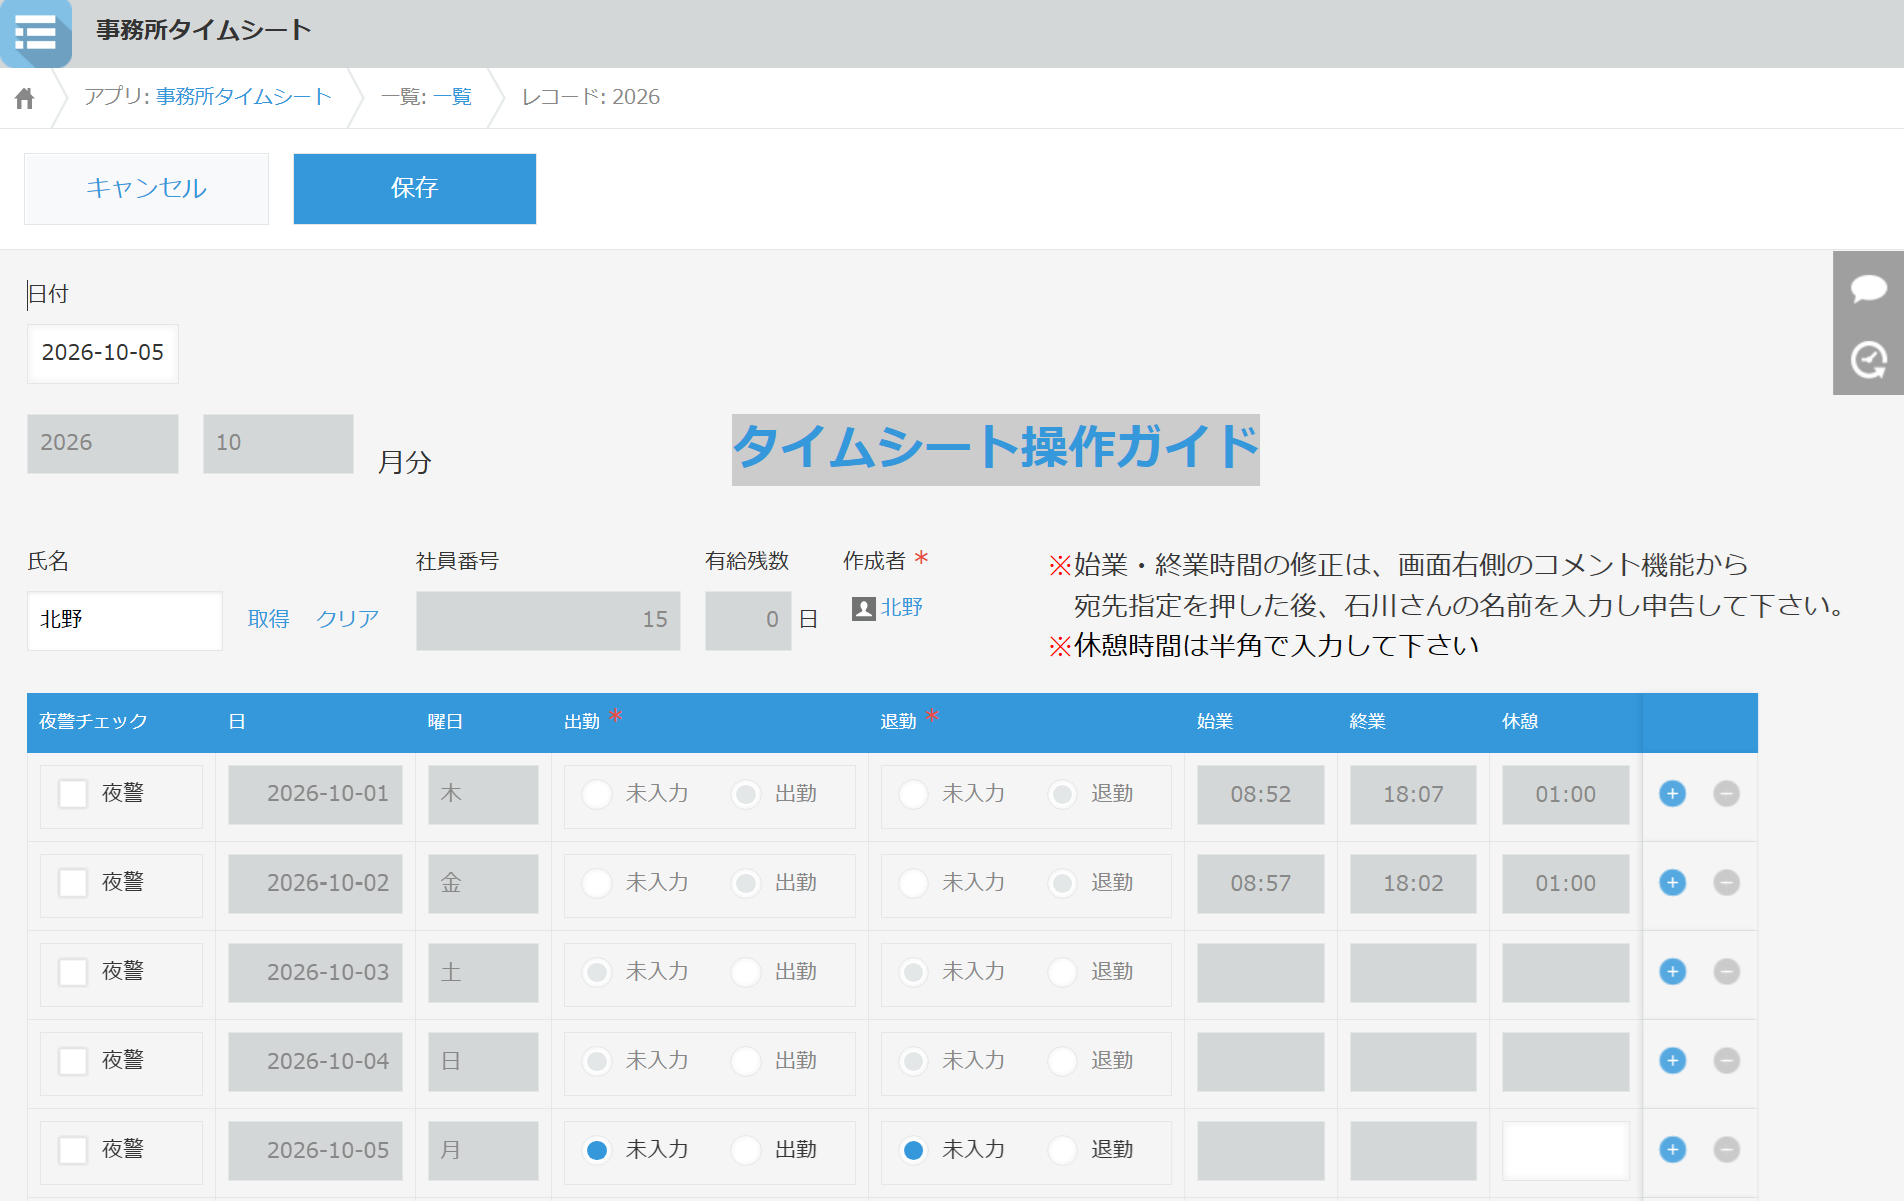Save the record with 保存

414,188
